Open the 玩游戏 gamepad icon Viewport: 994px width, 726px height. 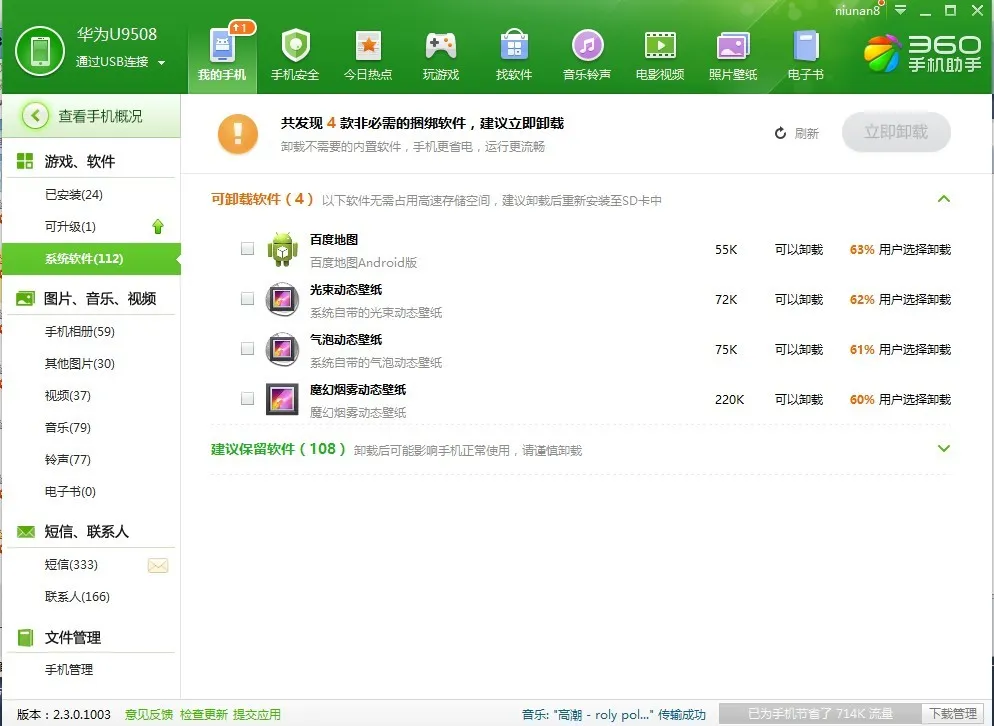tap(441, 46)
